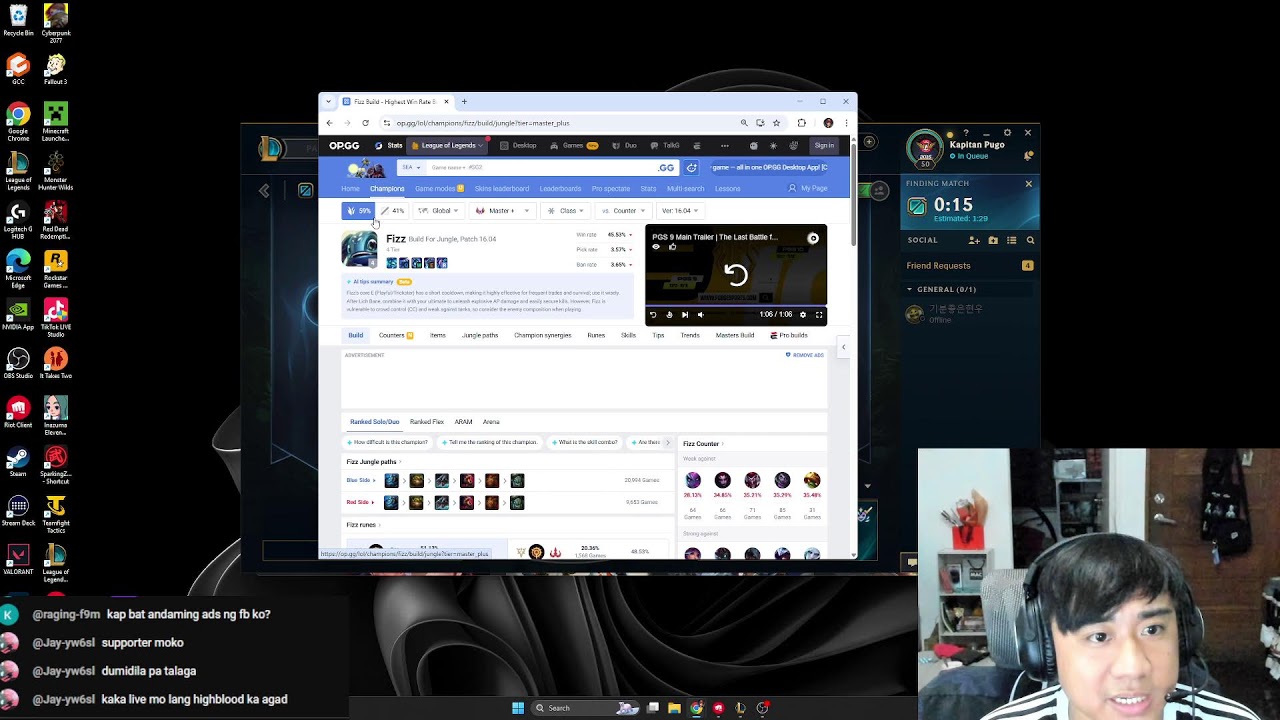Image resolution: width=1280 pixels, height=720 pixels.
Task: Switch to the Items tab
Action: tap(438, 335)
